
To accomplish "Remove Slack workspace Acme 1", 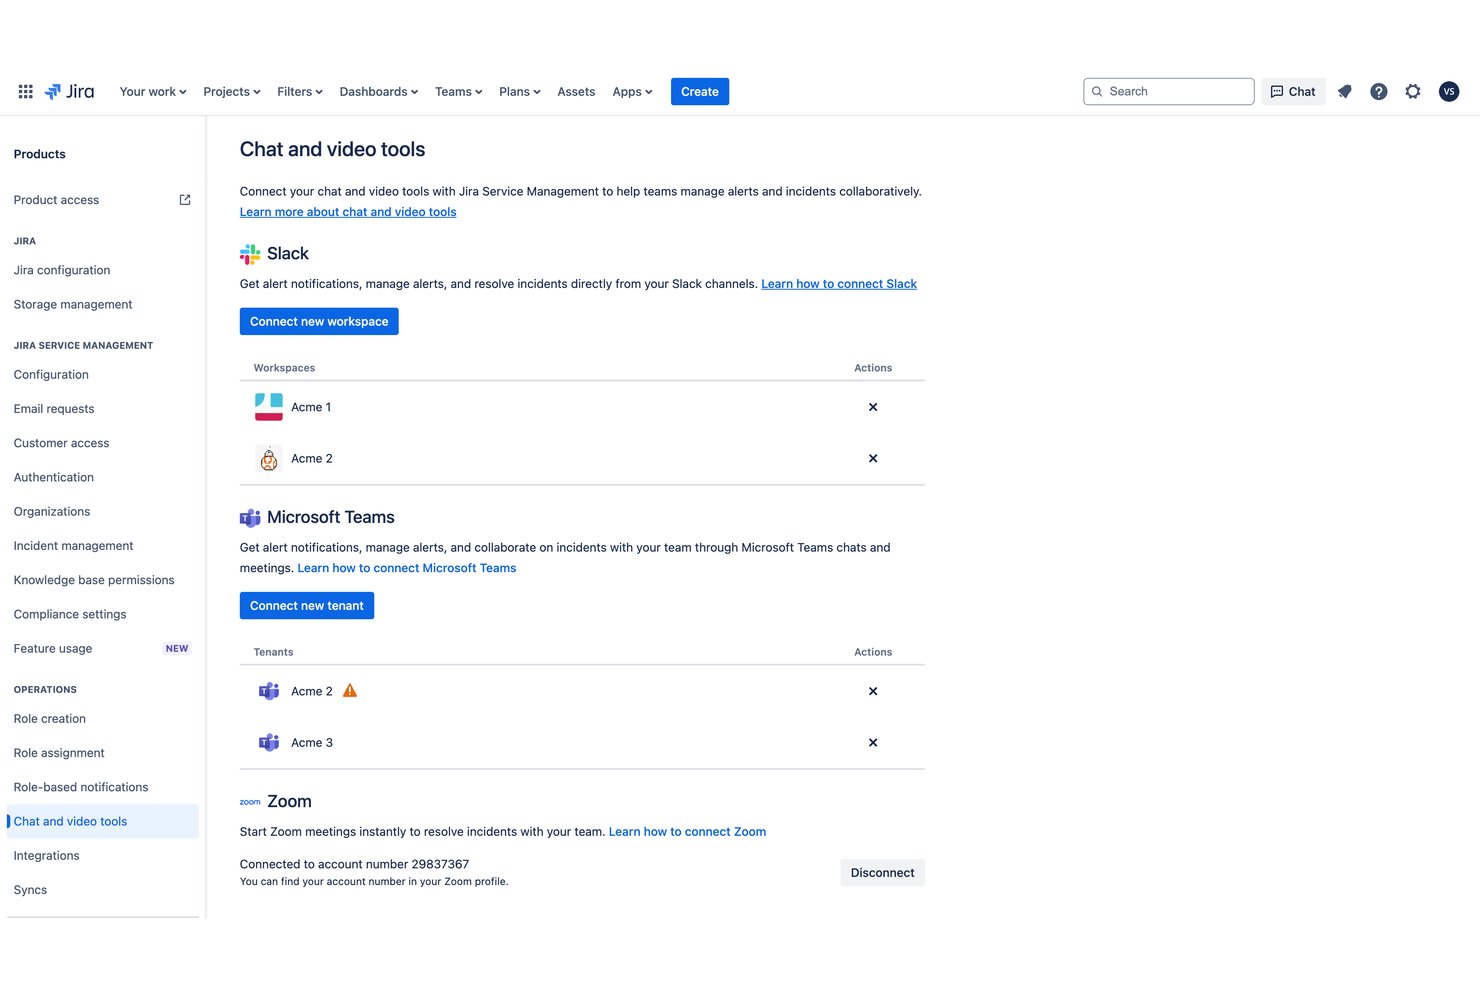I will tap(873, 407).
